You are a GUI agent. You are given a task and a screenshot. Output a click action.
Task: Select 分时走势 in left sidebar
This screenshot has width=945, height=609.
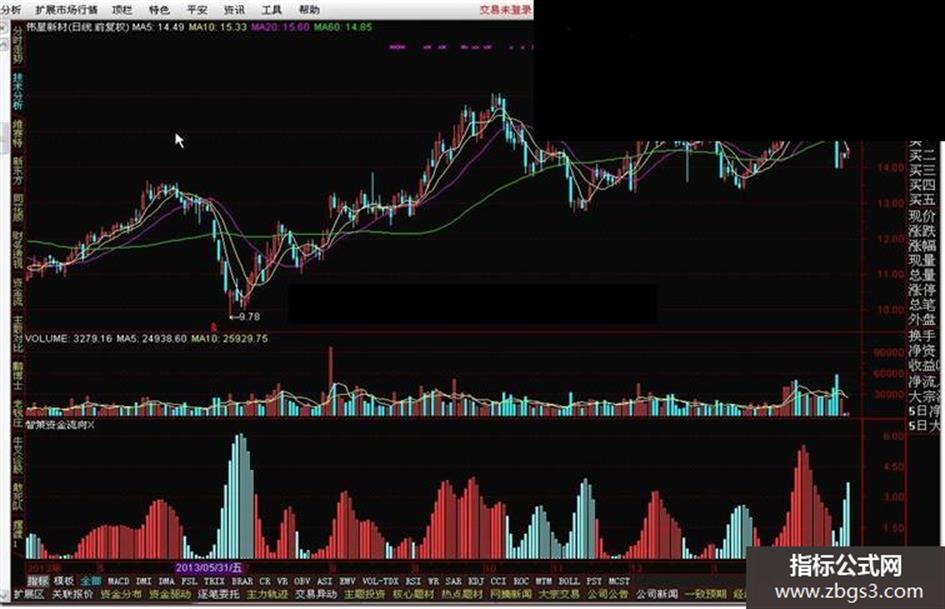(18, 45)
